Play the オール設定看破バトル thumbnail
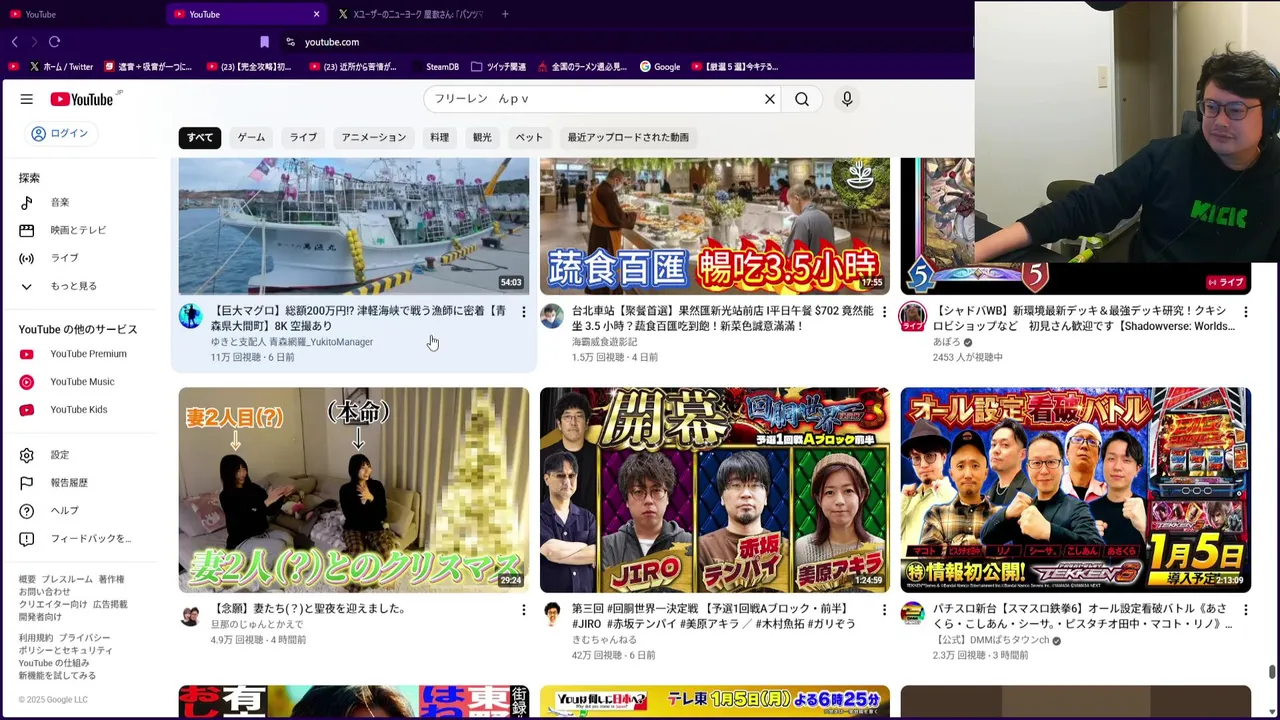 point(1076,490)
